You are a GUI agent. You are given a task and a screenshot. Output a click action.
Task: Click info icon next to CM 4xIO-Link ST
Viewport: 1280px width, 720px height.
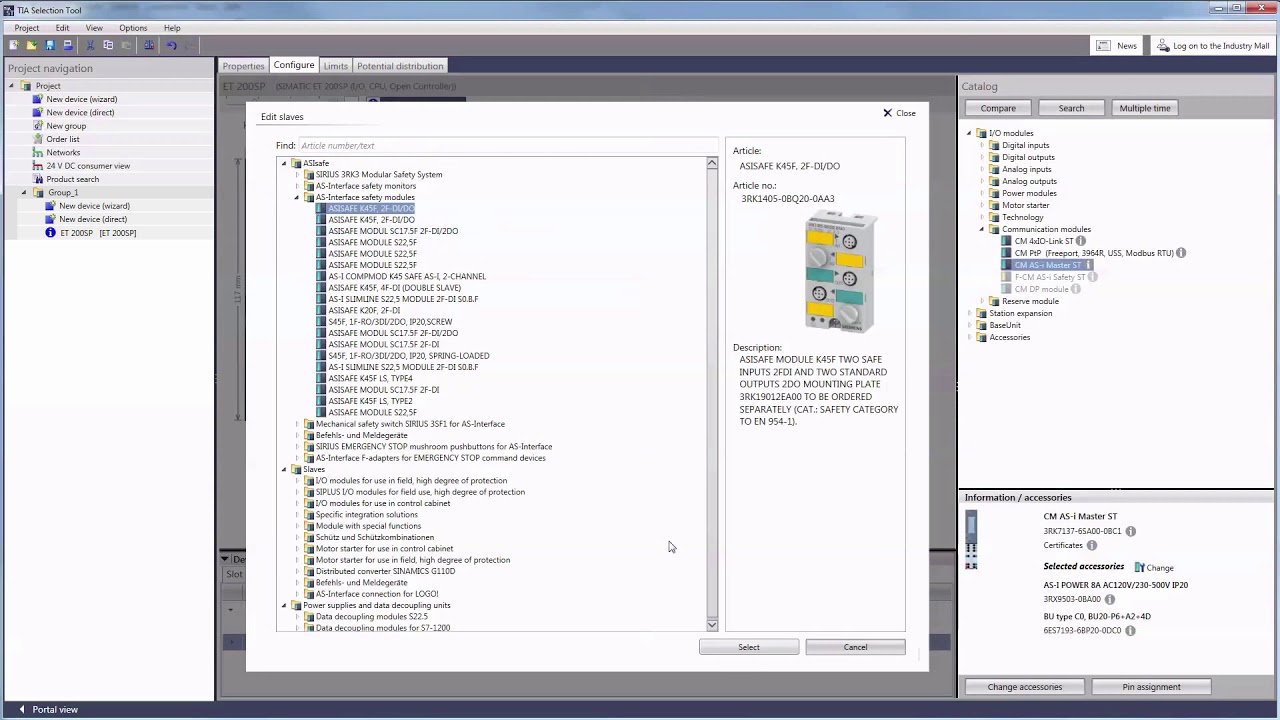(1081, 241)
